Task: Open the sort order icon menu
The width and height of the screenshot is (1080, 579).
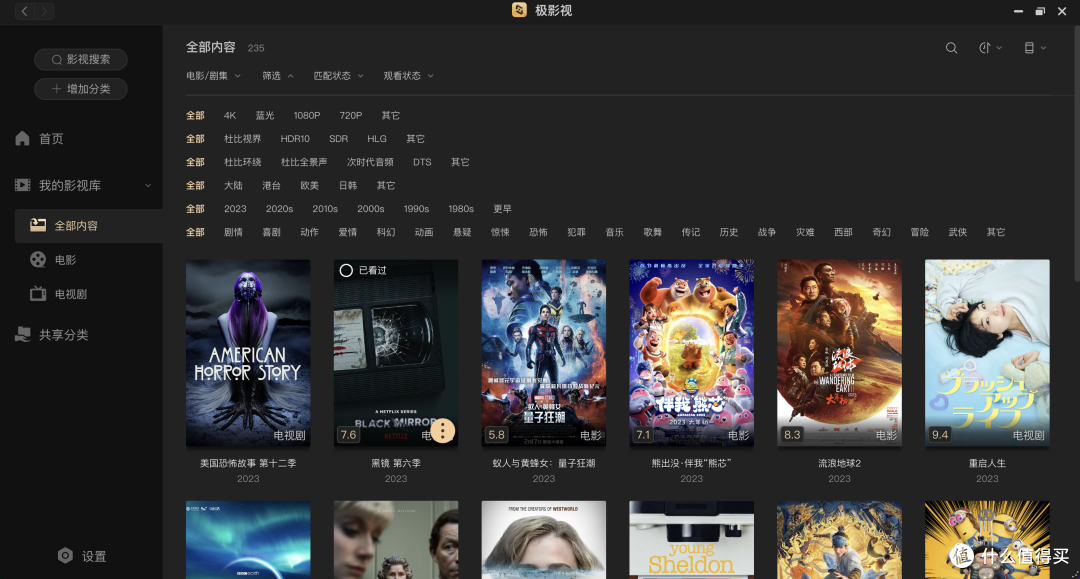Action: click(990, 48)
